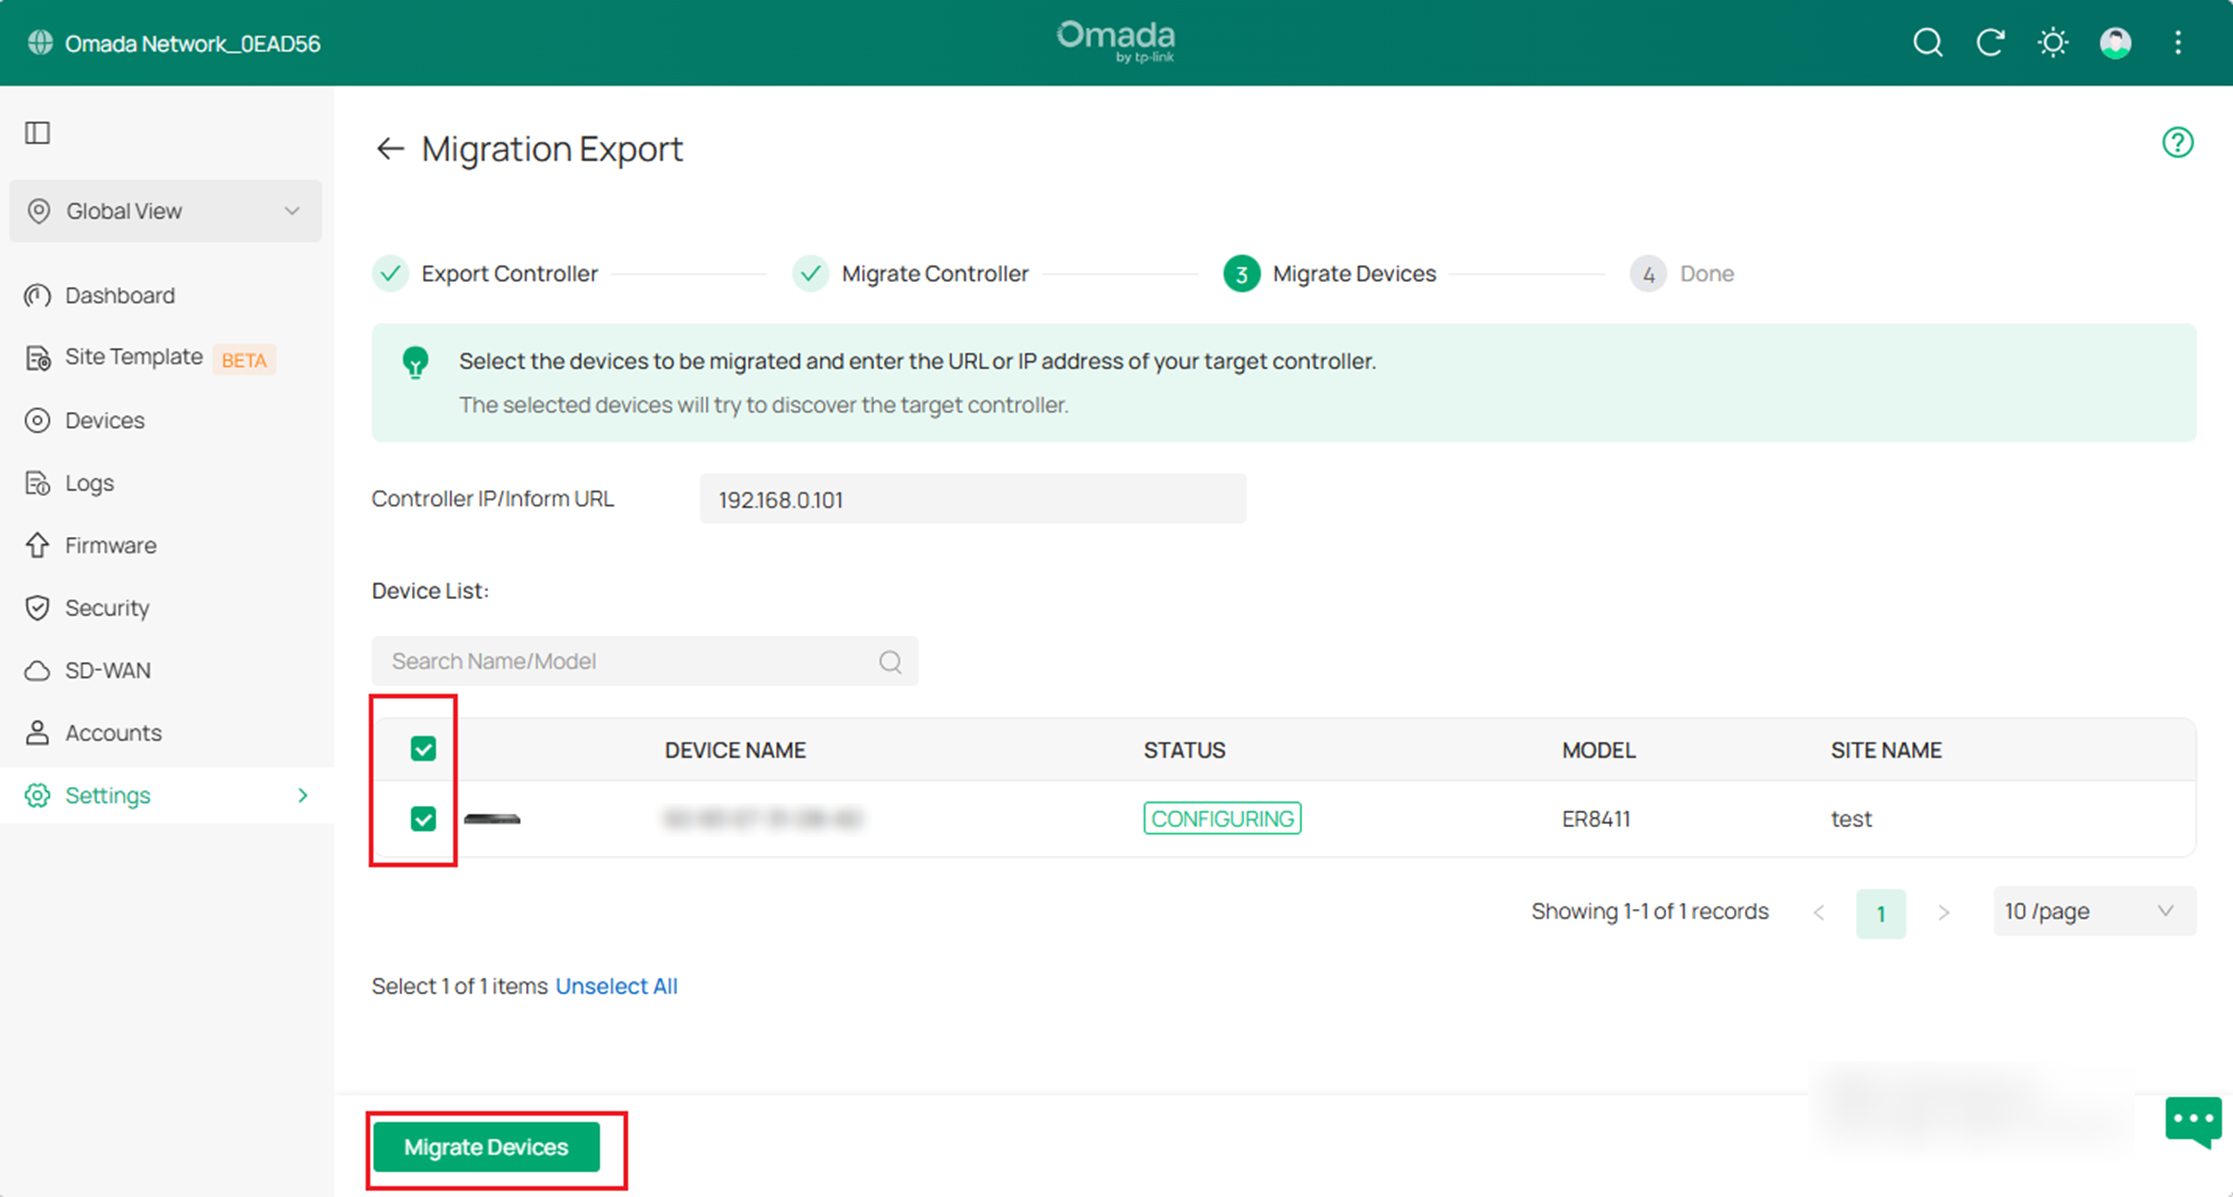Viewport: 2233px width, 1197px height.
Task: Open the user avatar menu
Action: 2116,42
